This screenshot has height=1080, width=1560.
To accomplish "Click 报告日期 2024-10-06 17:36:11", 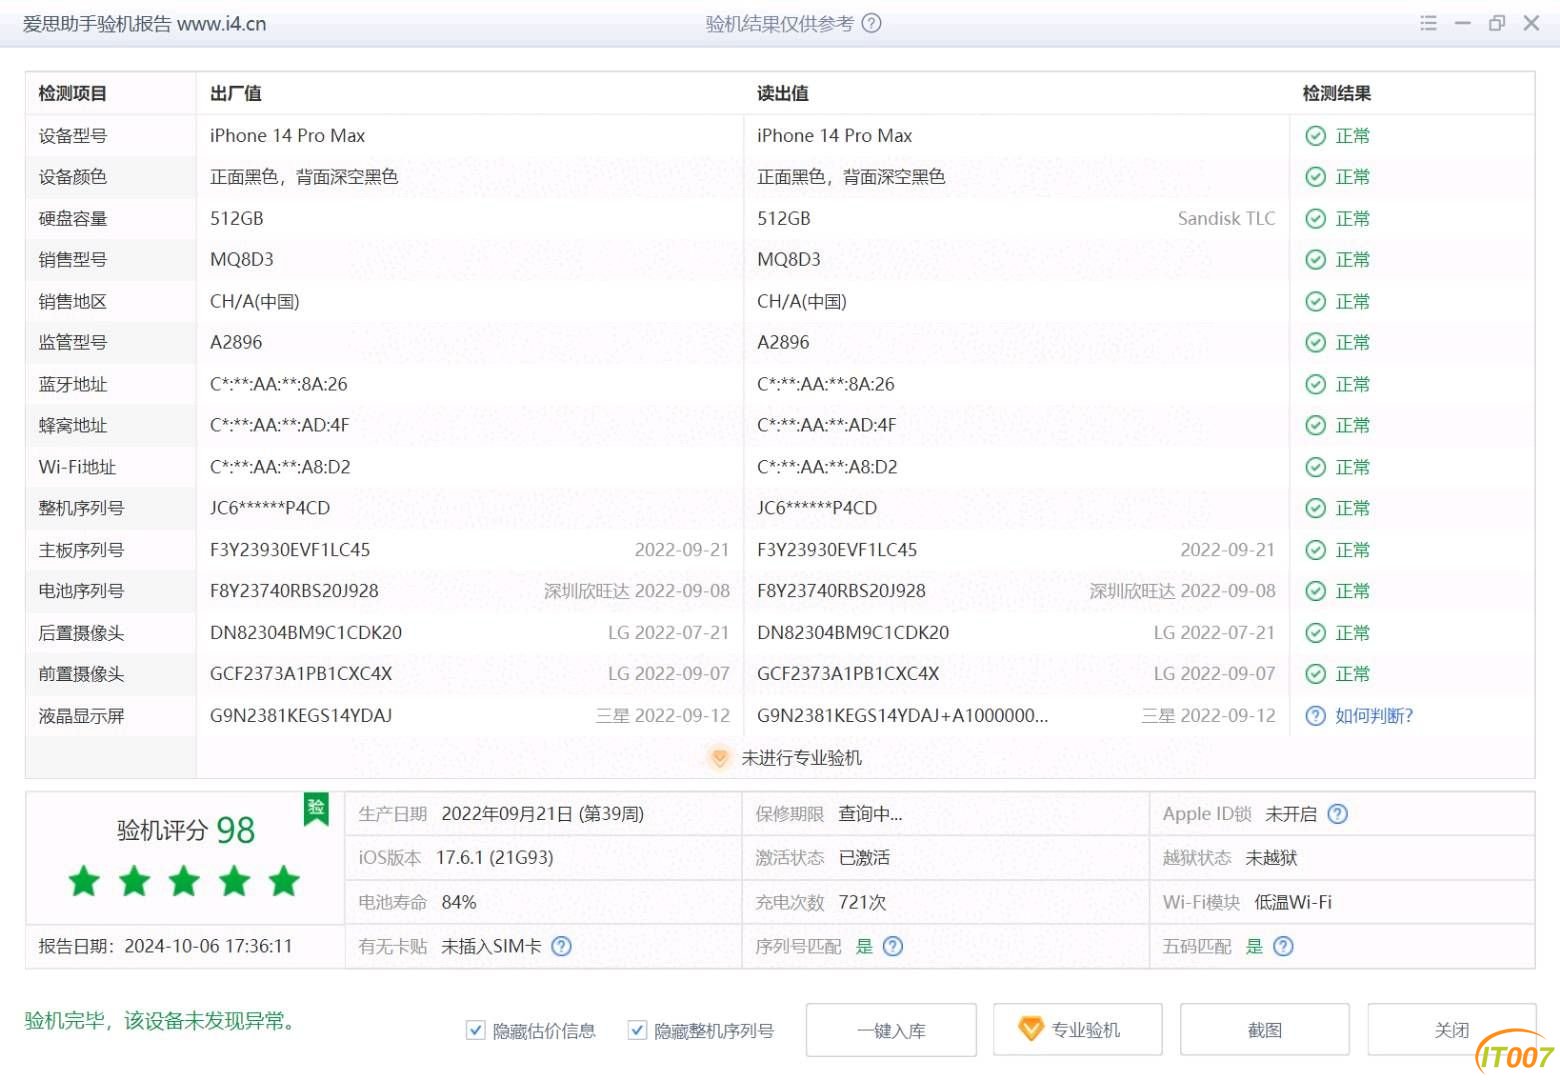I will pos(166,946).
